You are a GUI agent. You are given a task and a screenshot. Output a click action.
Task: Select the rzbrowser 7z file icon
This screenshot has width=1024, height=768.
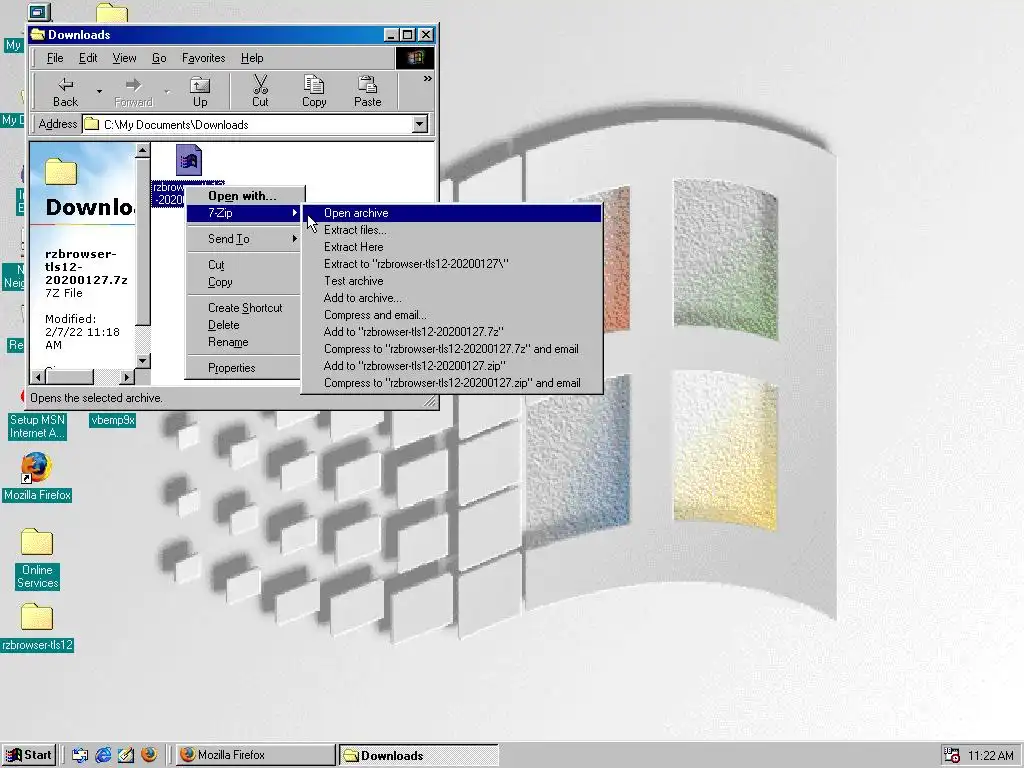188,160
